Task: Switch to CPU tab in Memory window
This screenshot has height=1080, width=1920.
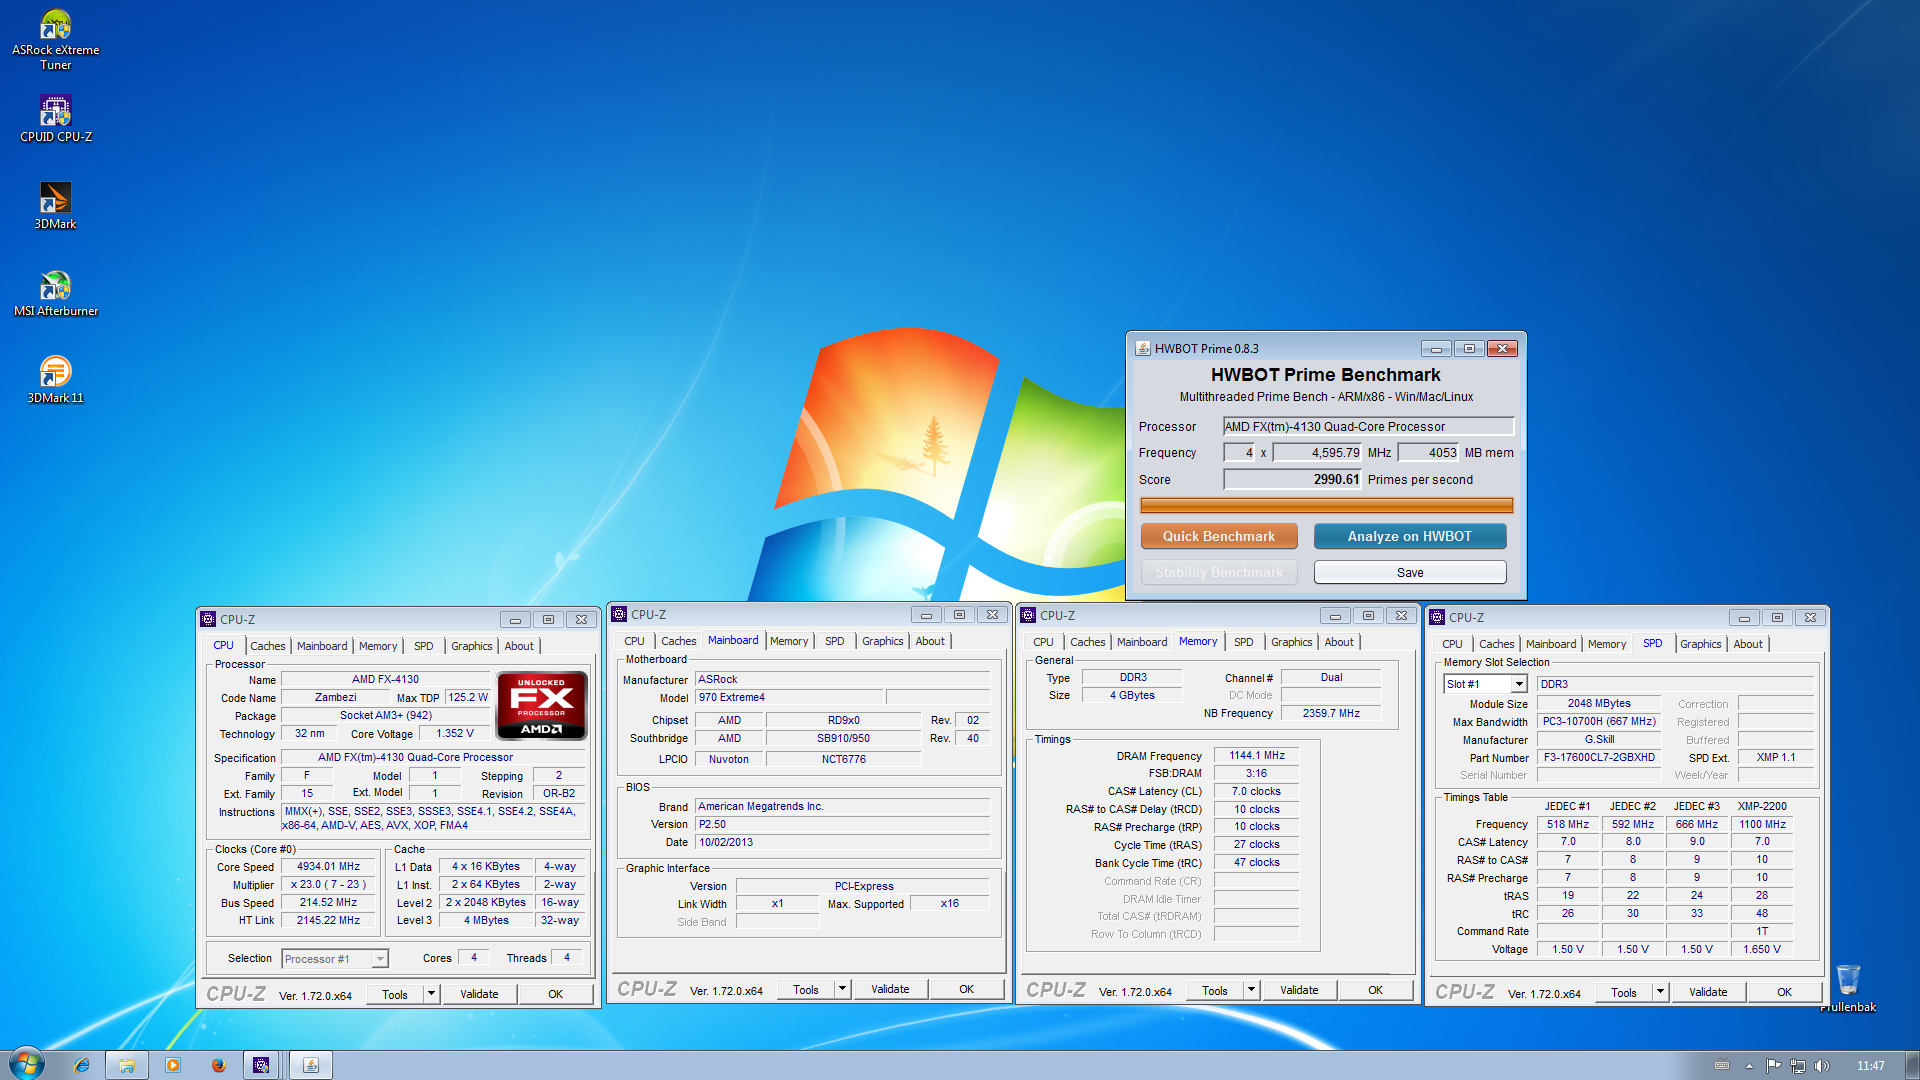Action: [1043, 642]
